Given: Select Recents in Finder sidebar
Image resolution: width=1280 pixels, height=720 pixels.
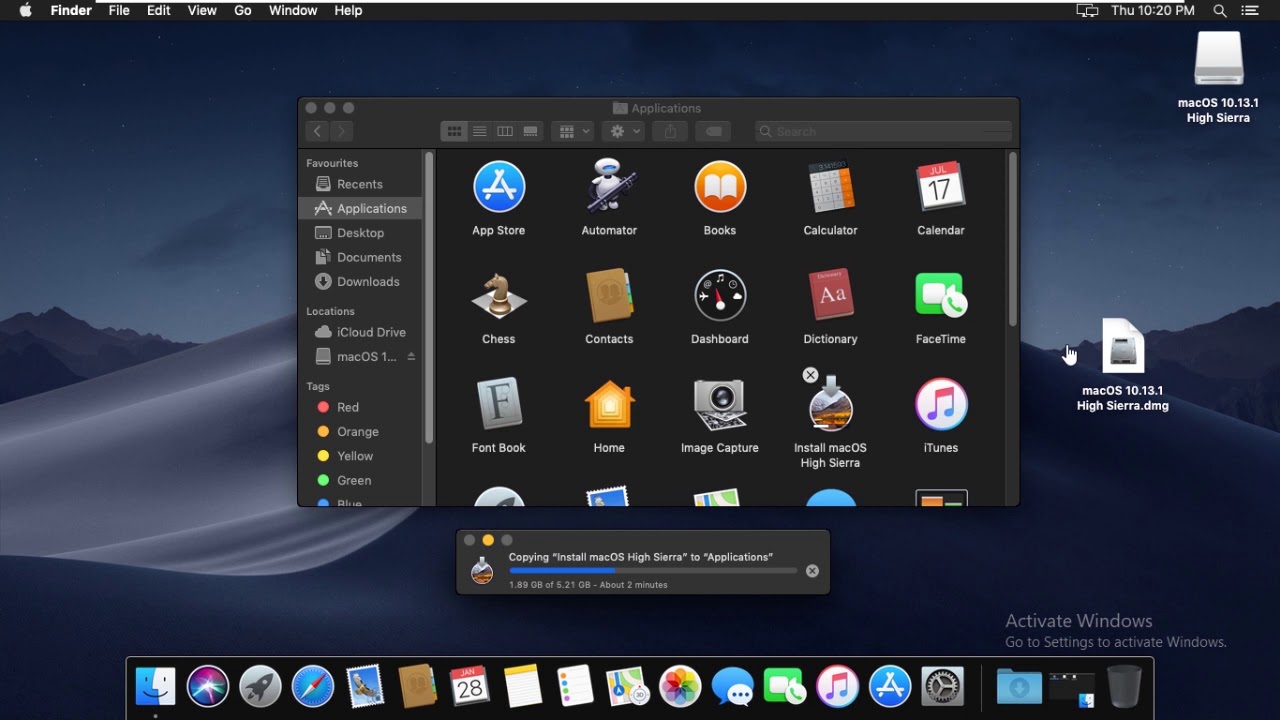Looking at the screenshot, I should (x=360, y=184).
